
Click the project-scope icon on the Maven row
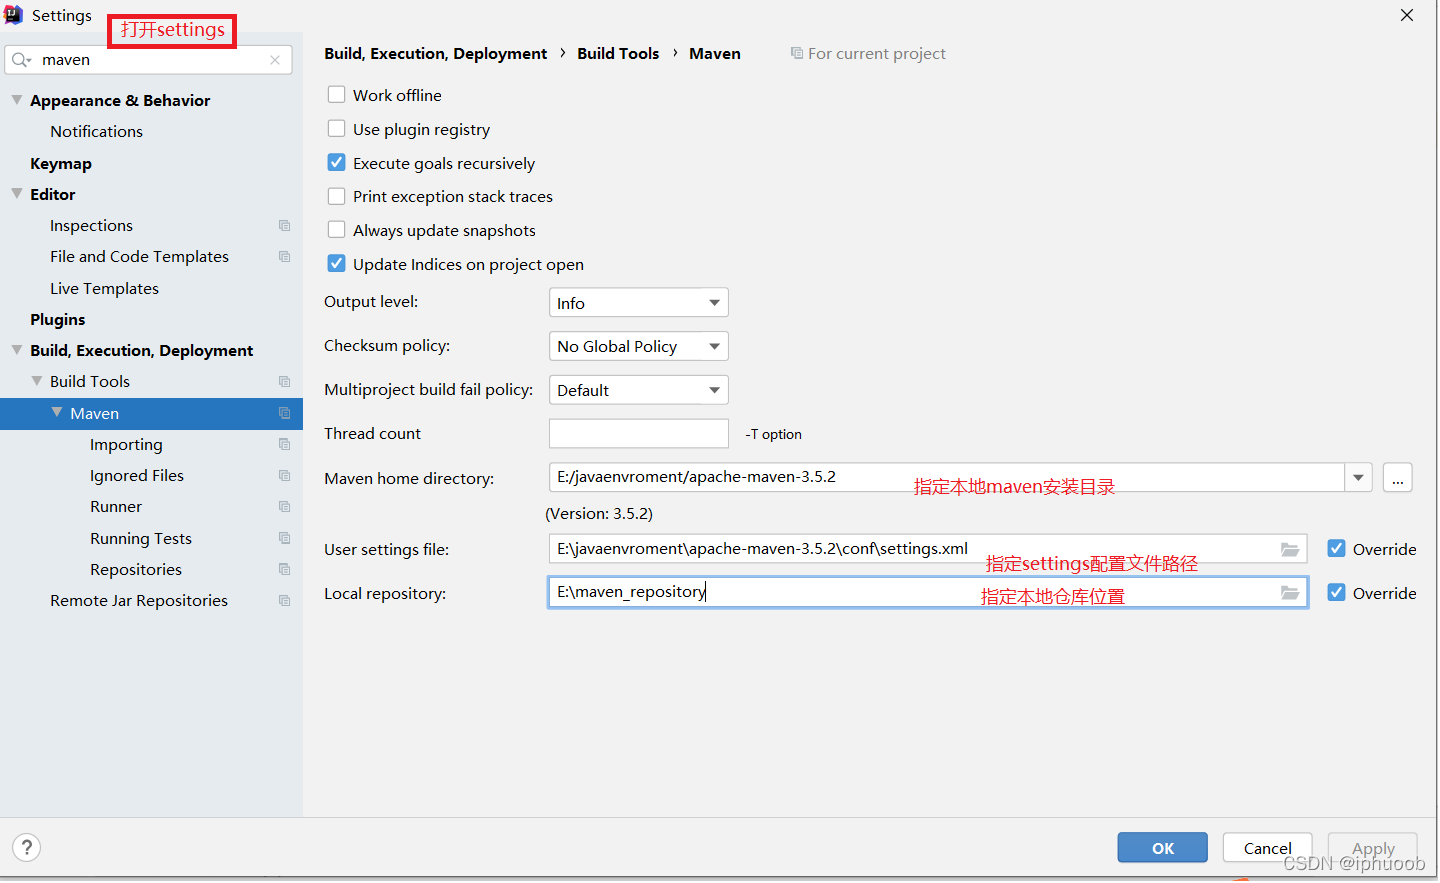(x=284, y=413)
